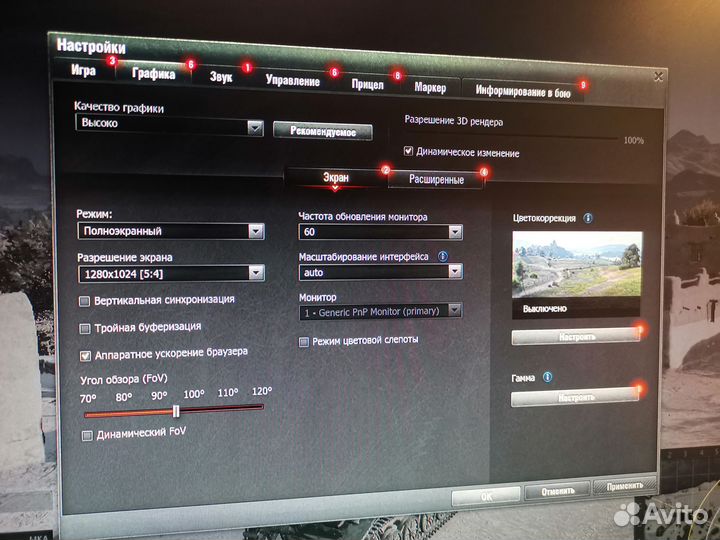Click the 120° FoV label

click(x=262, y=392)
